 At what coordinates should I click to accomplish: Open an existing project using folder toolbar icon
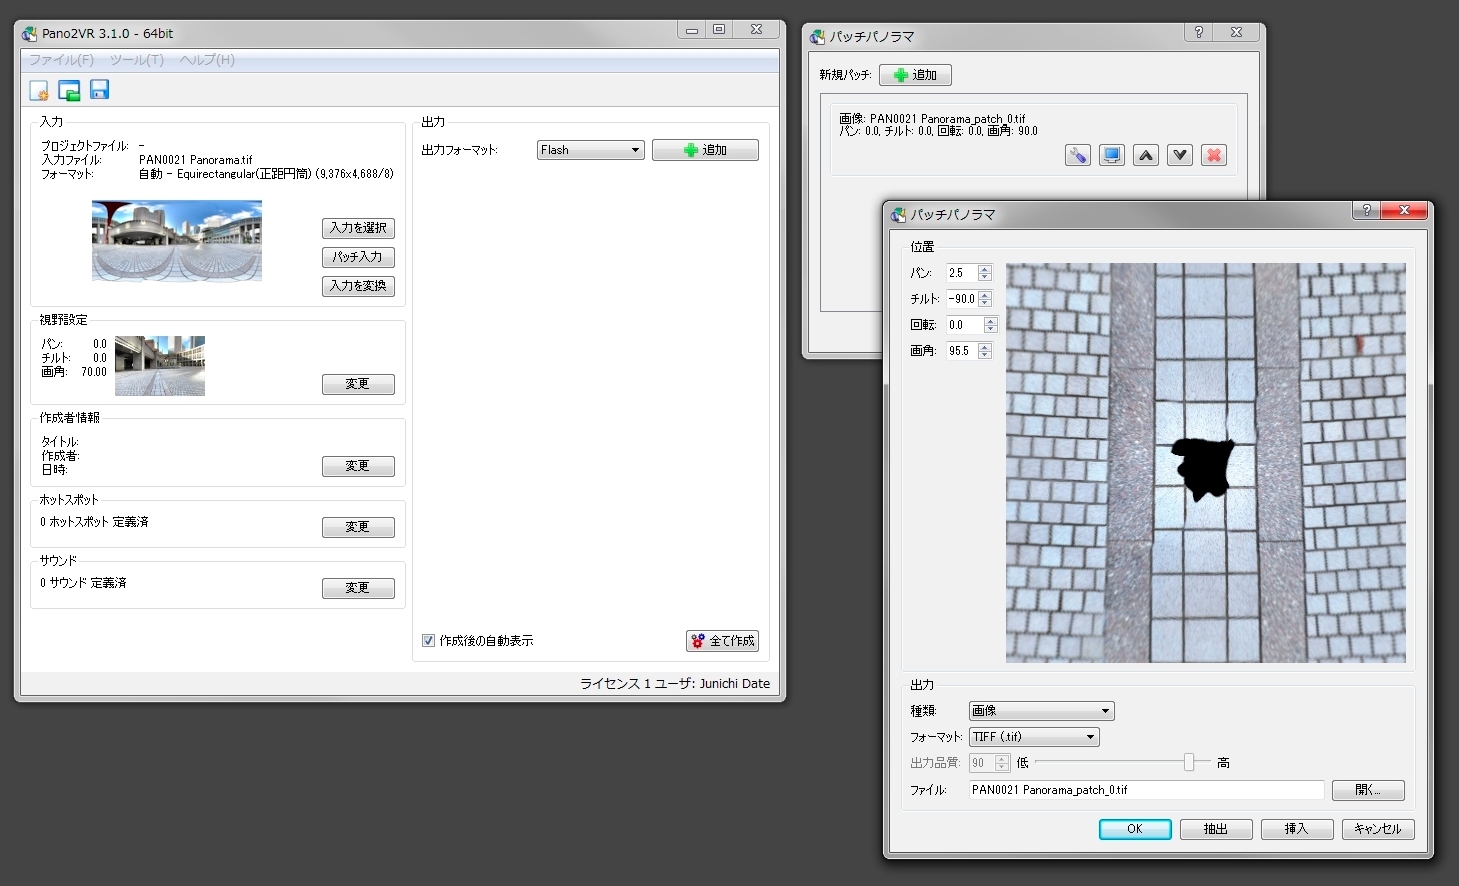(x=68, y=90)
